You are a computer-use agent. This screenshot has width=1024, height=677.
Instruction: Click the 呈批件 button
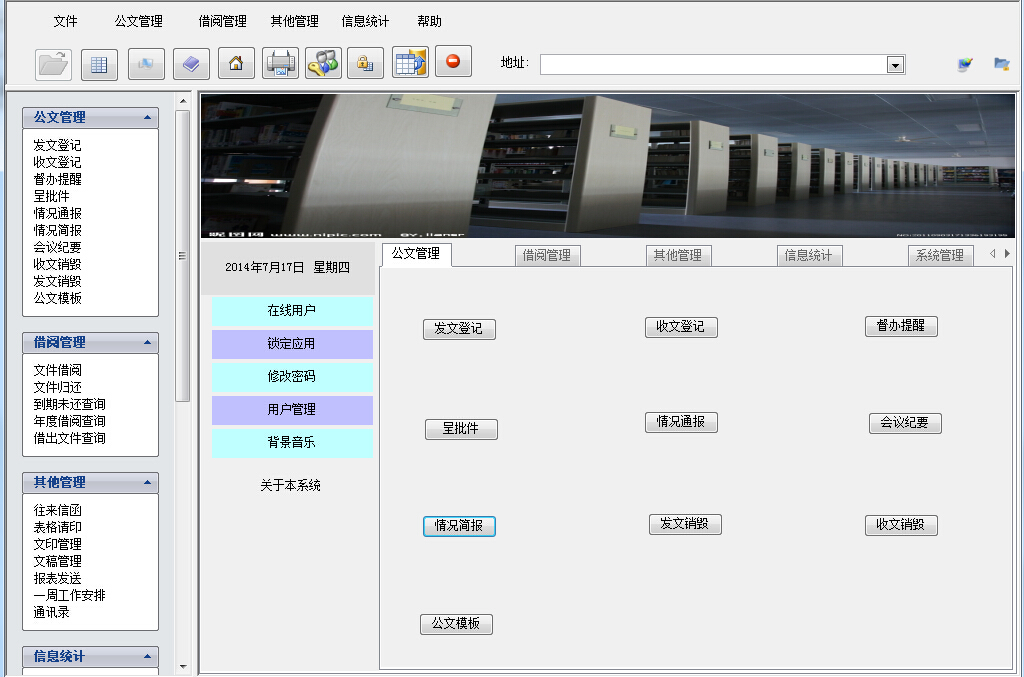pos(461,429)
